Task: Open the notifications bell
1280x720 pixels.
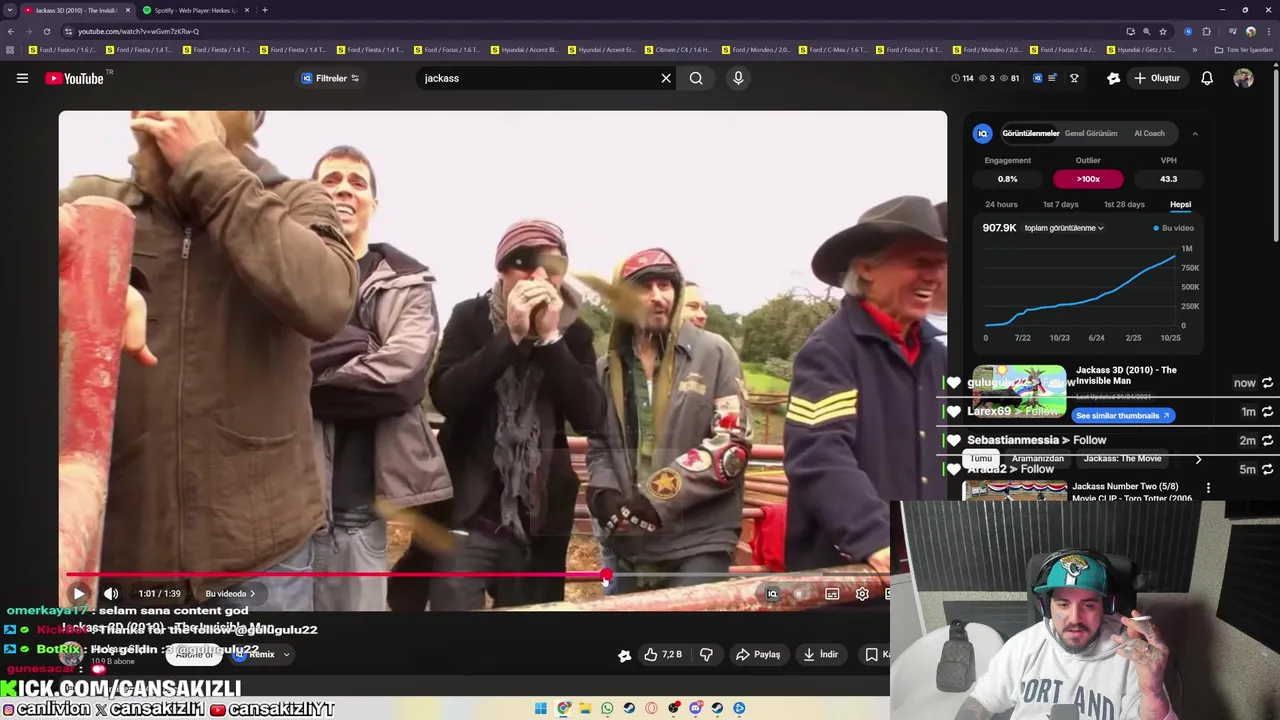Action: coord(1207,78)
